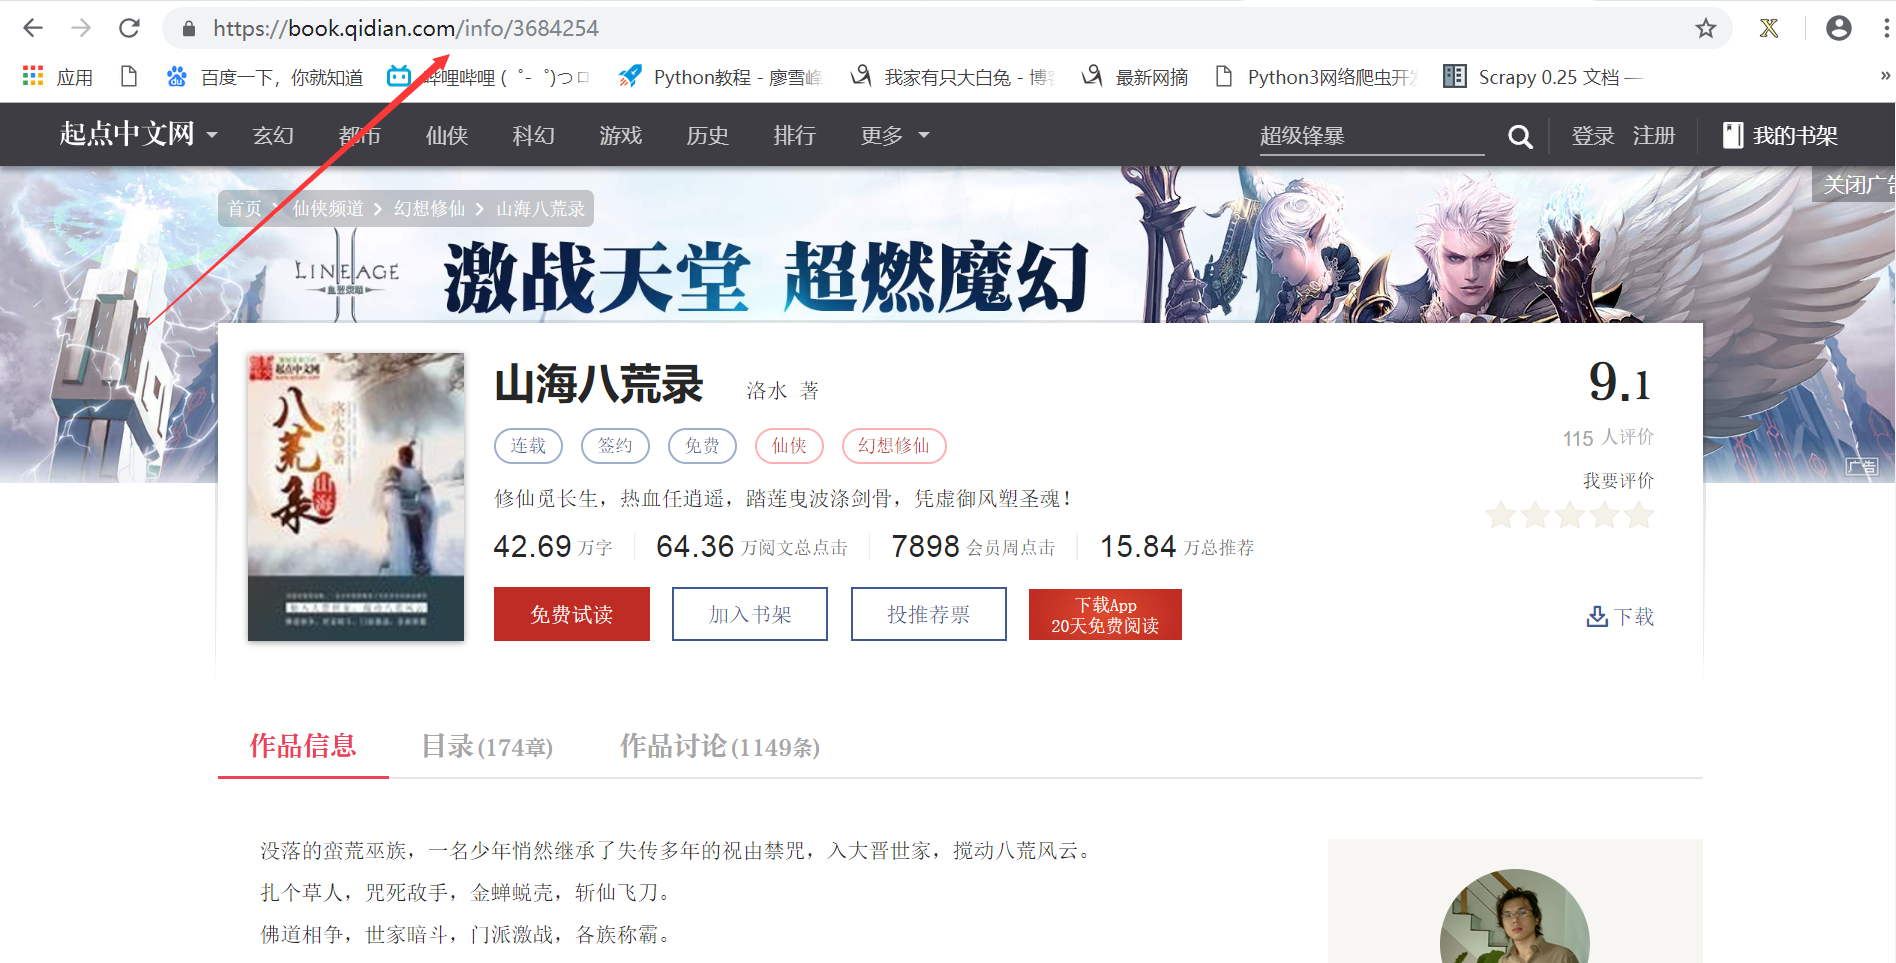Click the author name 洛水
Viewport: 1896px width, 963px height.
pos(766,390)
